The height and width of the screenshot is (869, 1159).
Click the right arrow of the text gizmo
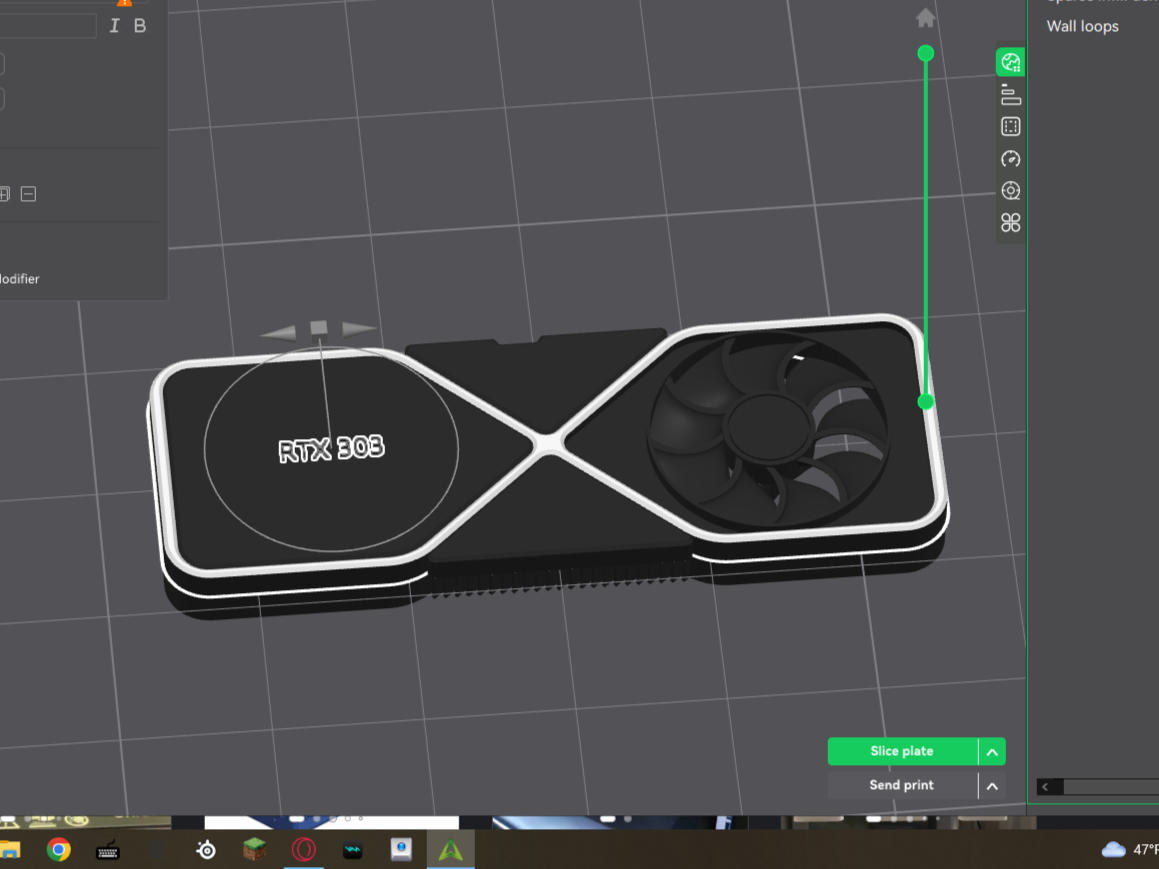click(358, 329)
